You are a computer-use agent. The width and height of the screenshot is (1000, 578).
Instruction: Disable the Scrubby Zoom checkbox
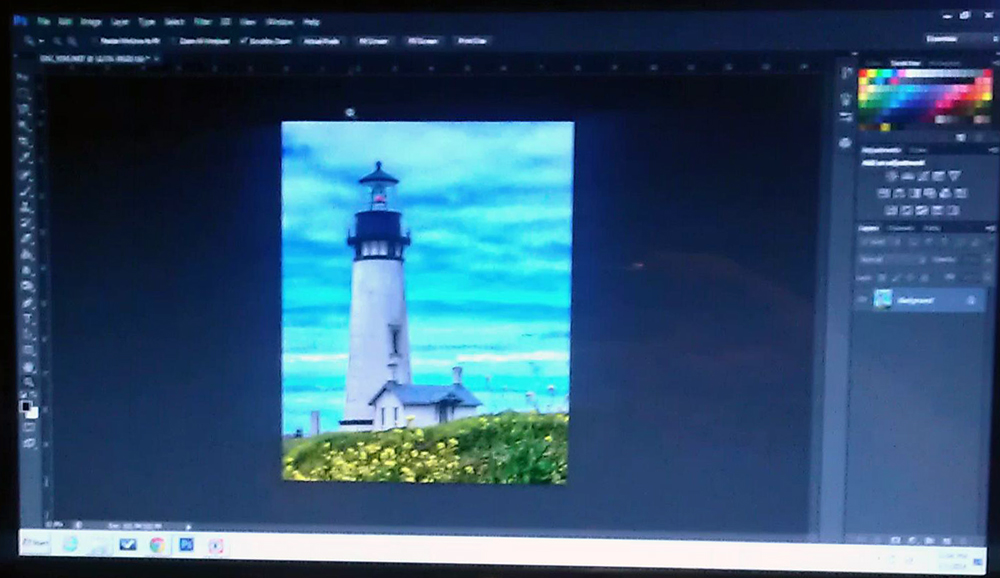(245, 41)
